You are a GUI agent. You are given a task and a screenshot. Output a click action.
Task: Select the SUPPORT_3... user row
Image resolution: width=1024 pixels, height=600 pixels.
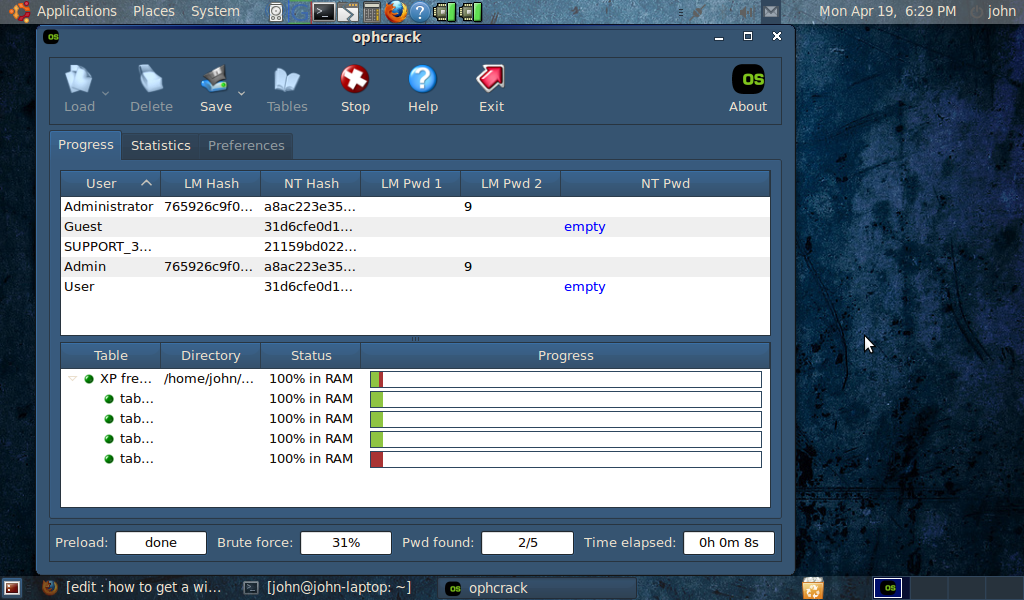tap(415, 247)
